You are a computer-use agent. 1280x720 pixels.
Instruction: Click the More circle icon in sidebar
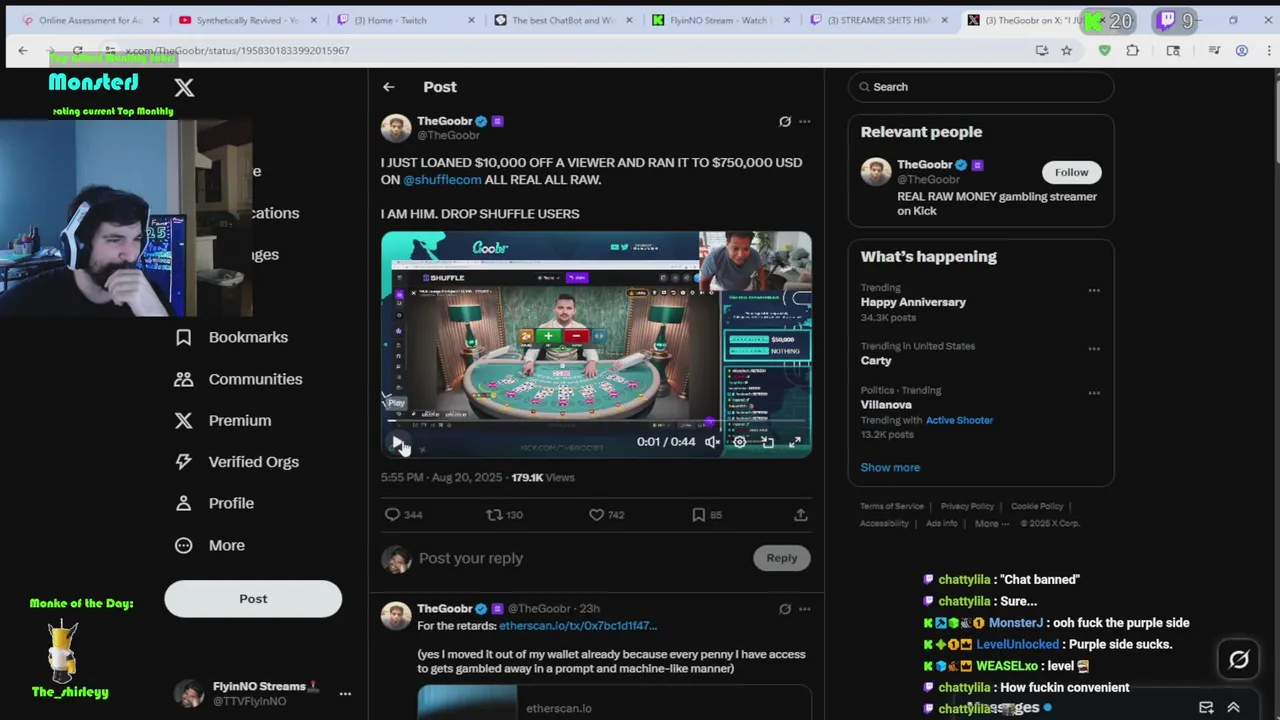point(184,545)
